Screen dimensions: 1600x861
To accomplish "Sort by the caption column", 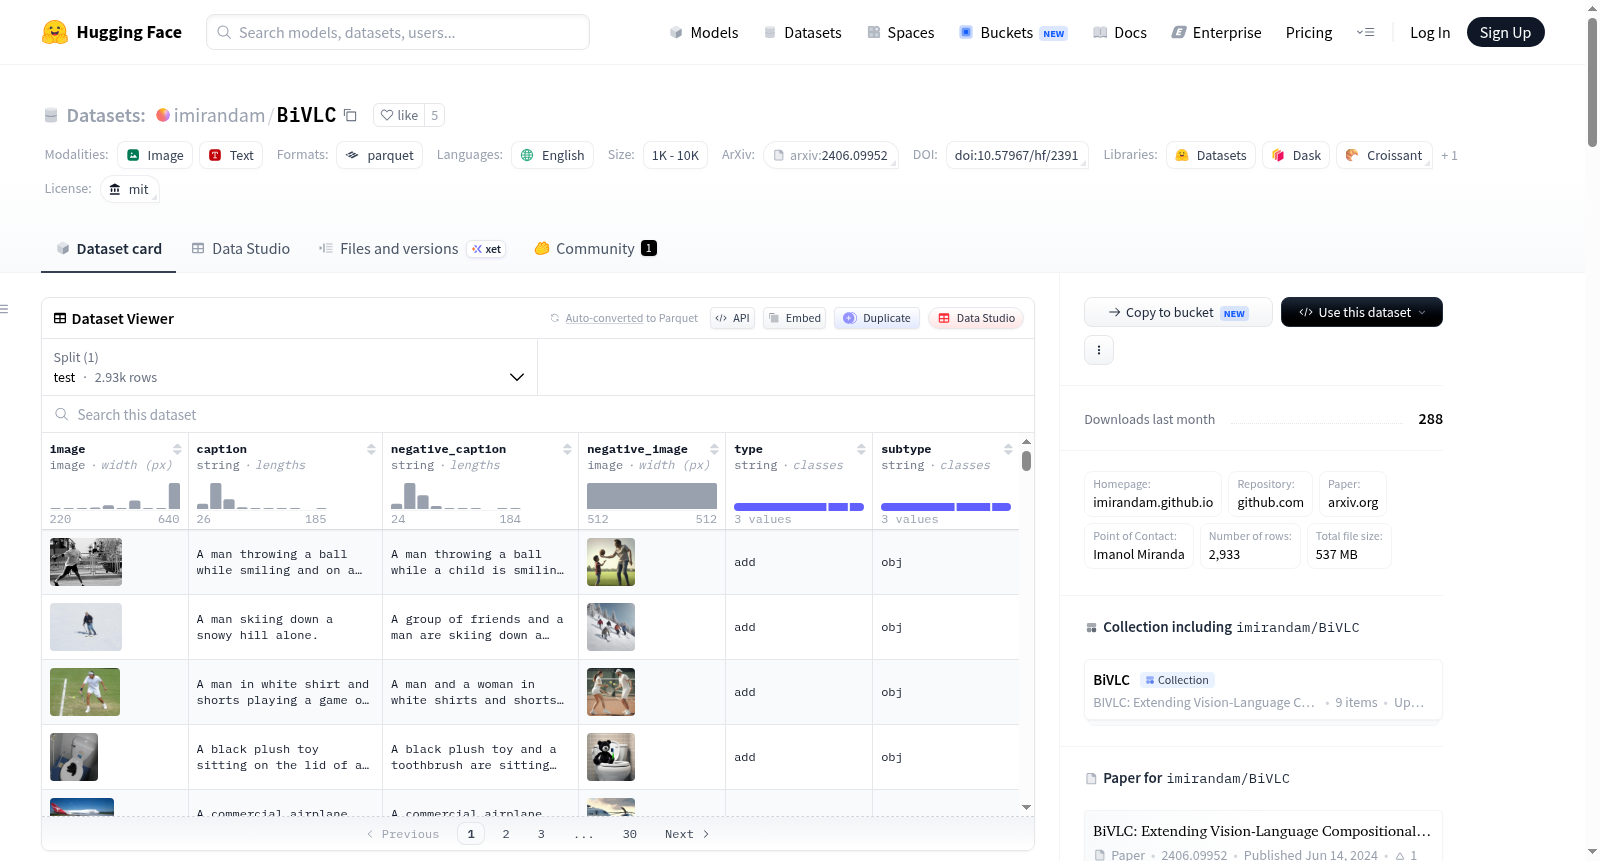I will point(371,449).
